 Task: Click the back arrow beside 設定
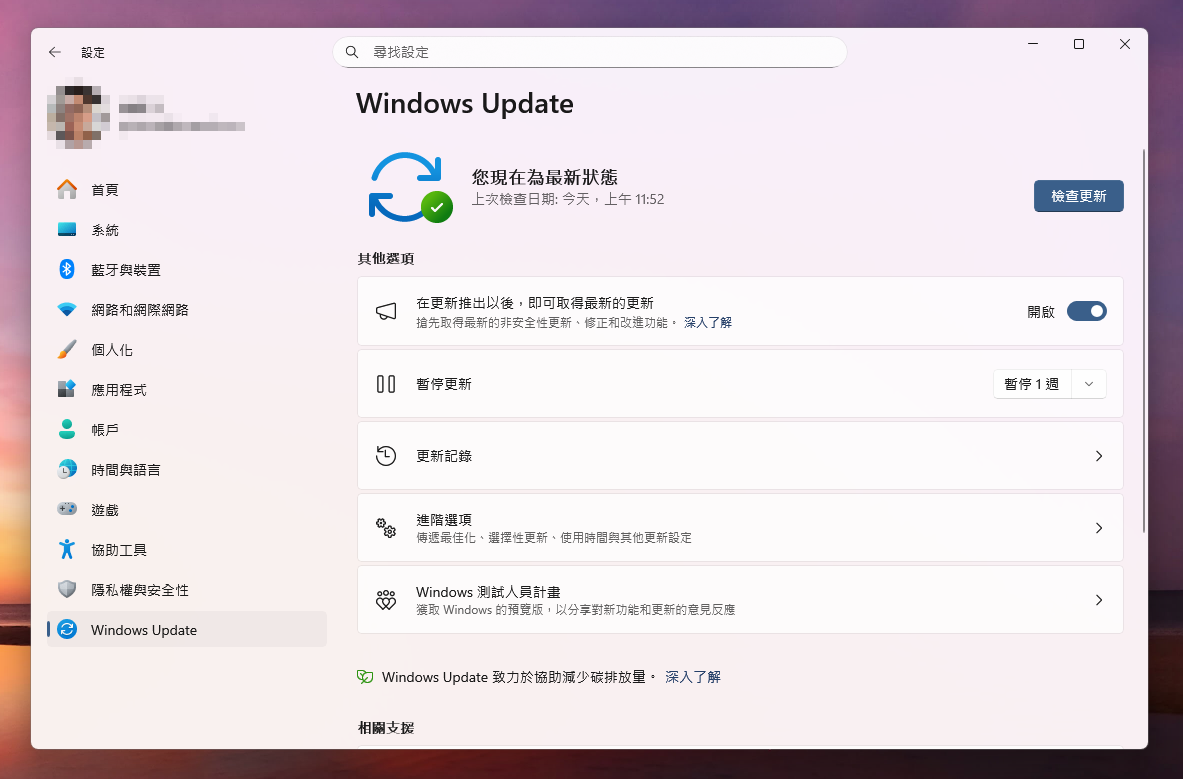pyautogui.click(x=55, y=52)
